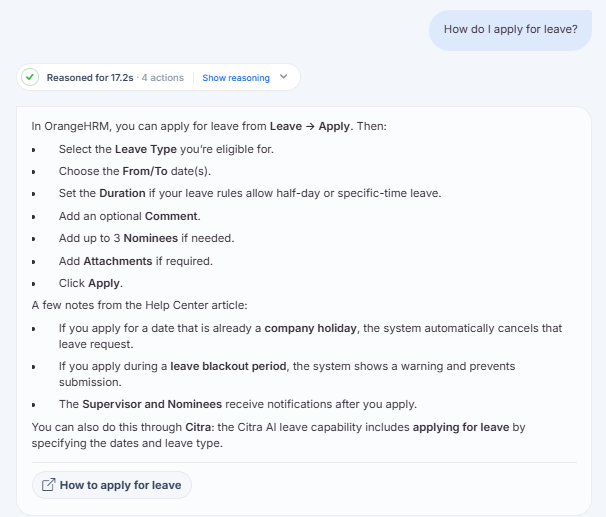The width and height of the screenshot is (606, 517).
Task: Click the 'Reasoned for 17.2s' text
Action: tap(90, 78)
